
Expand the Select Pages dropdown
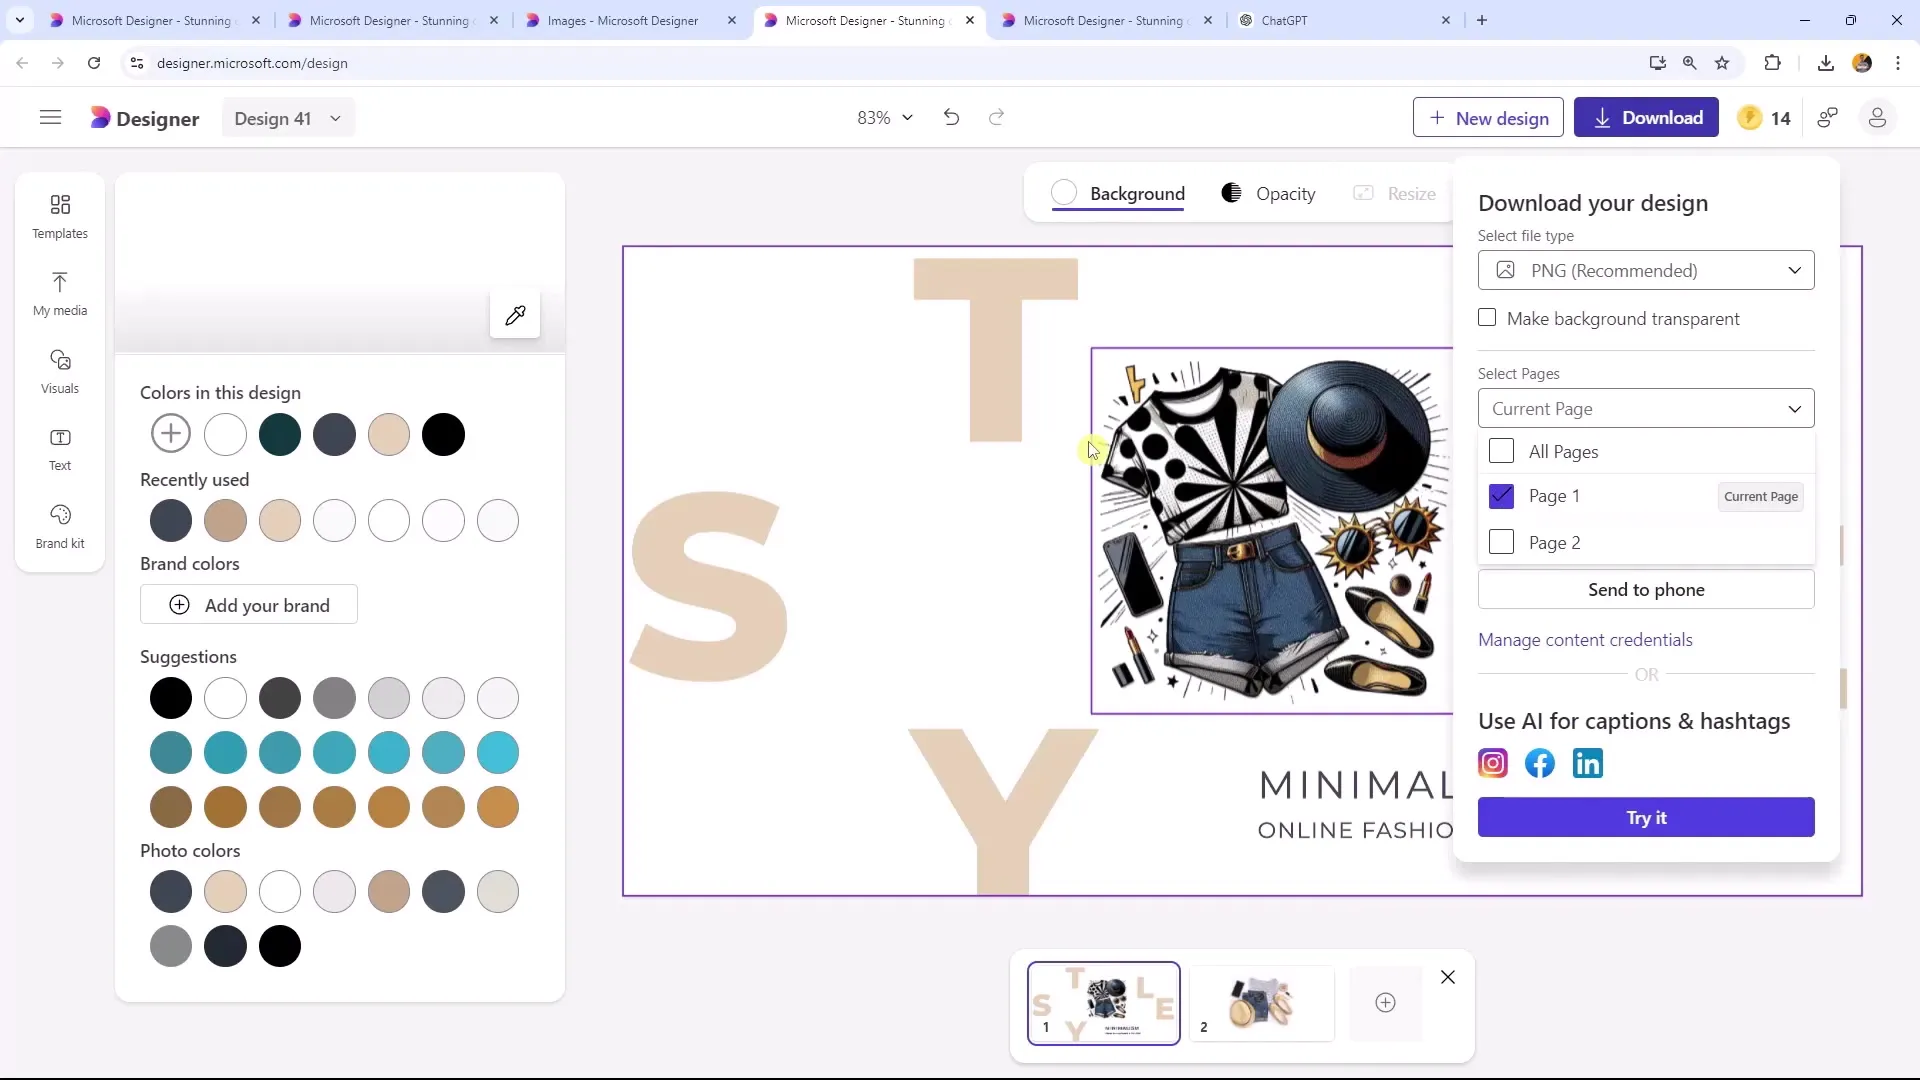click(1646, 407)
